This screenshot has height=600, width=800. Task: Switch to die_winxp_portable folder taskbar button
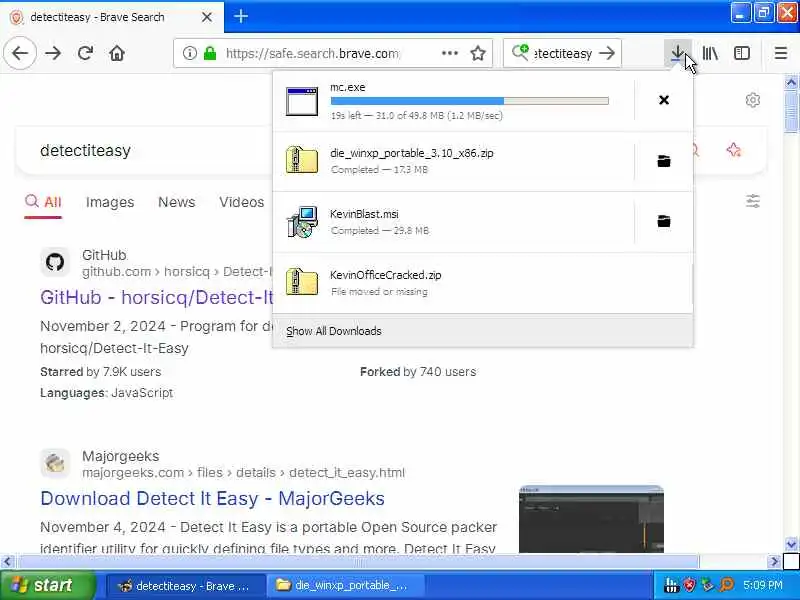(347, 586)
